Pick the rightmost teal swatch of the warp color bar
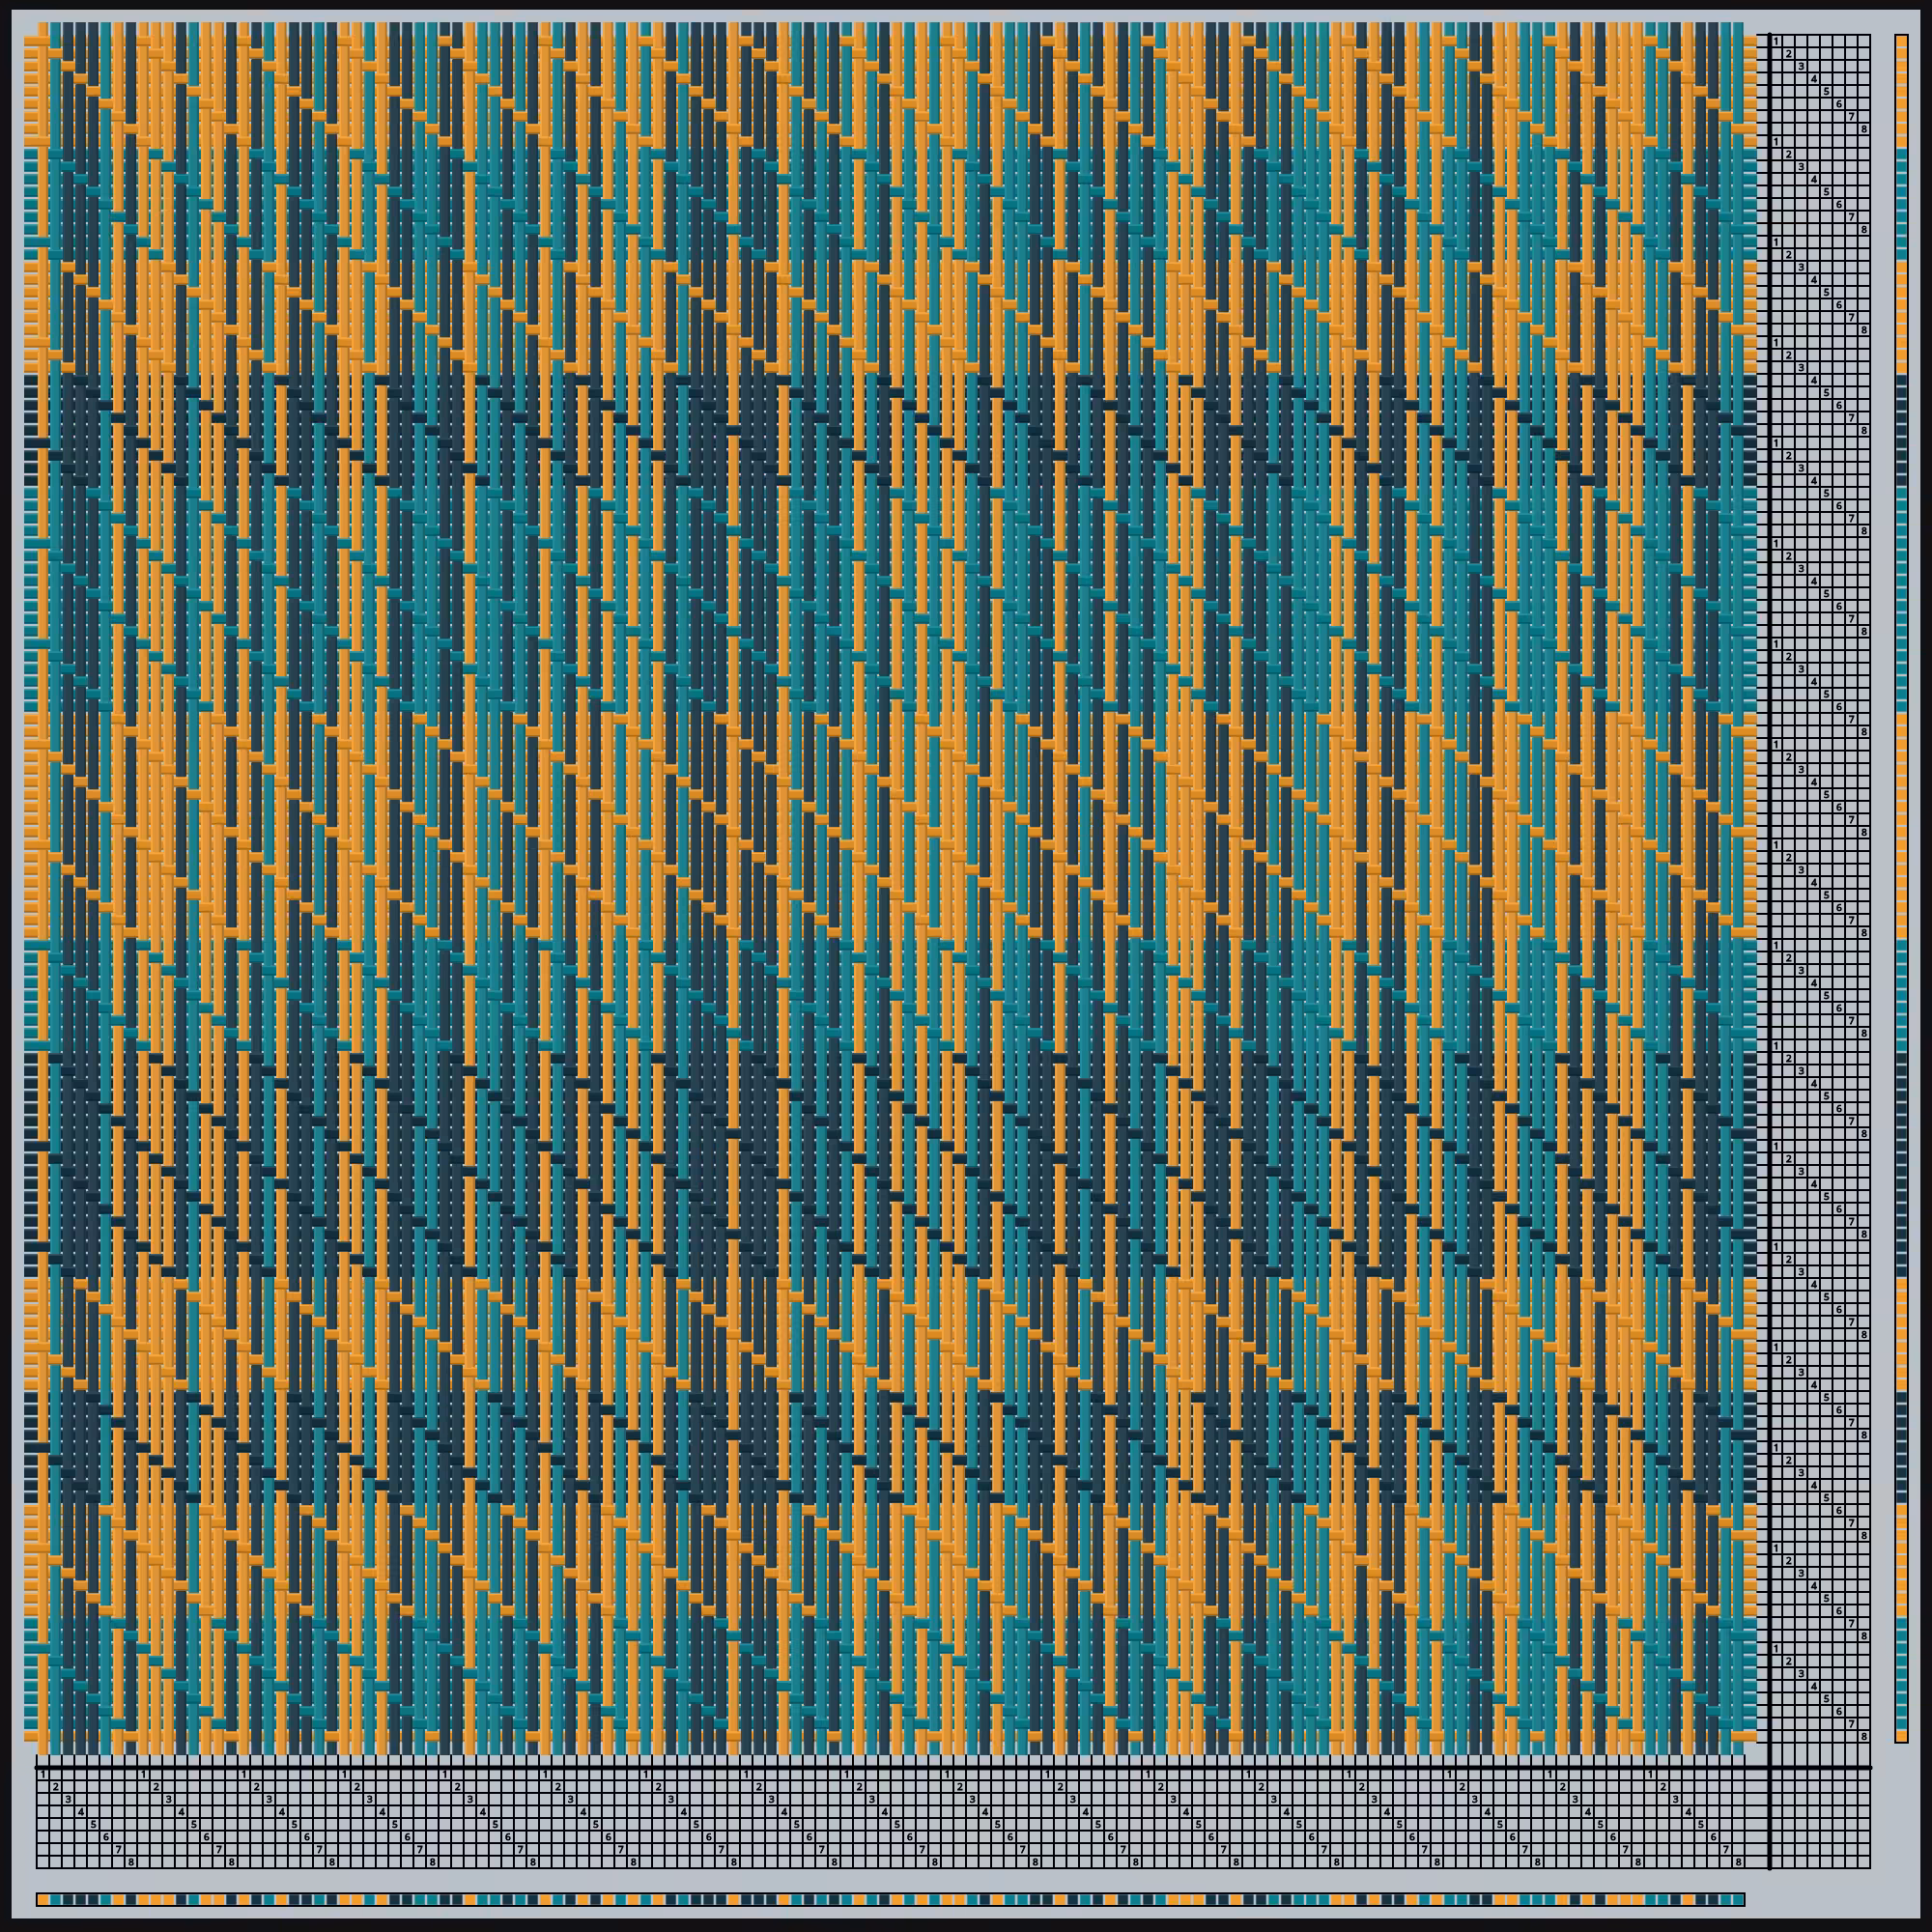 1739,1900
